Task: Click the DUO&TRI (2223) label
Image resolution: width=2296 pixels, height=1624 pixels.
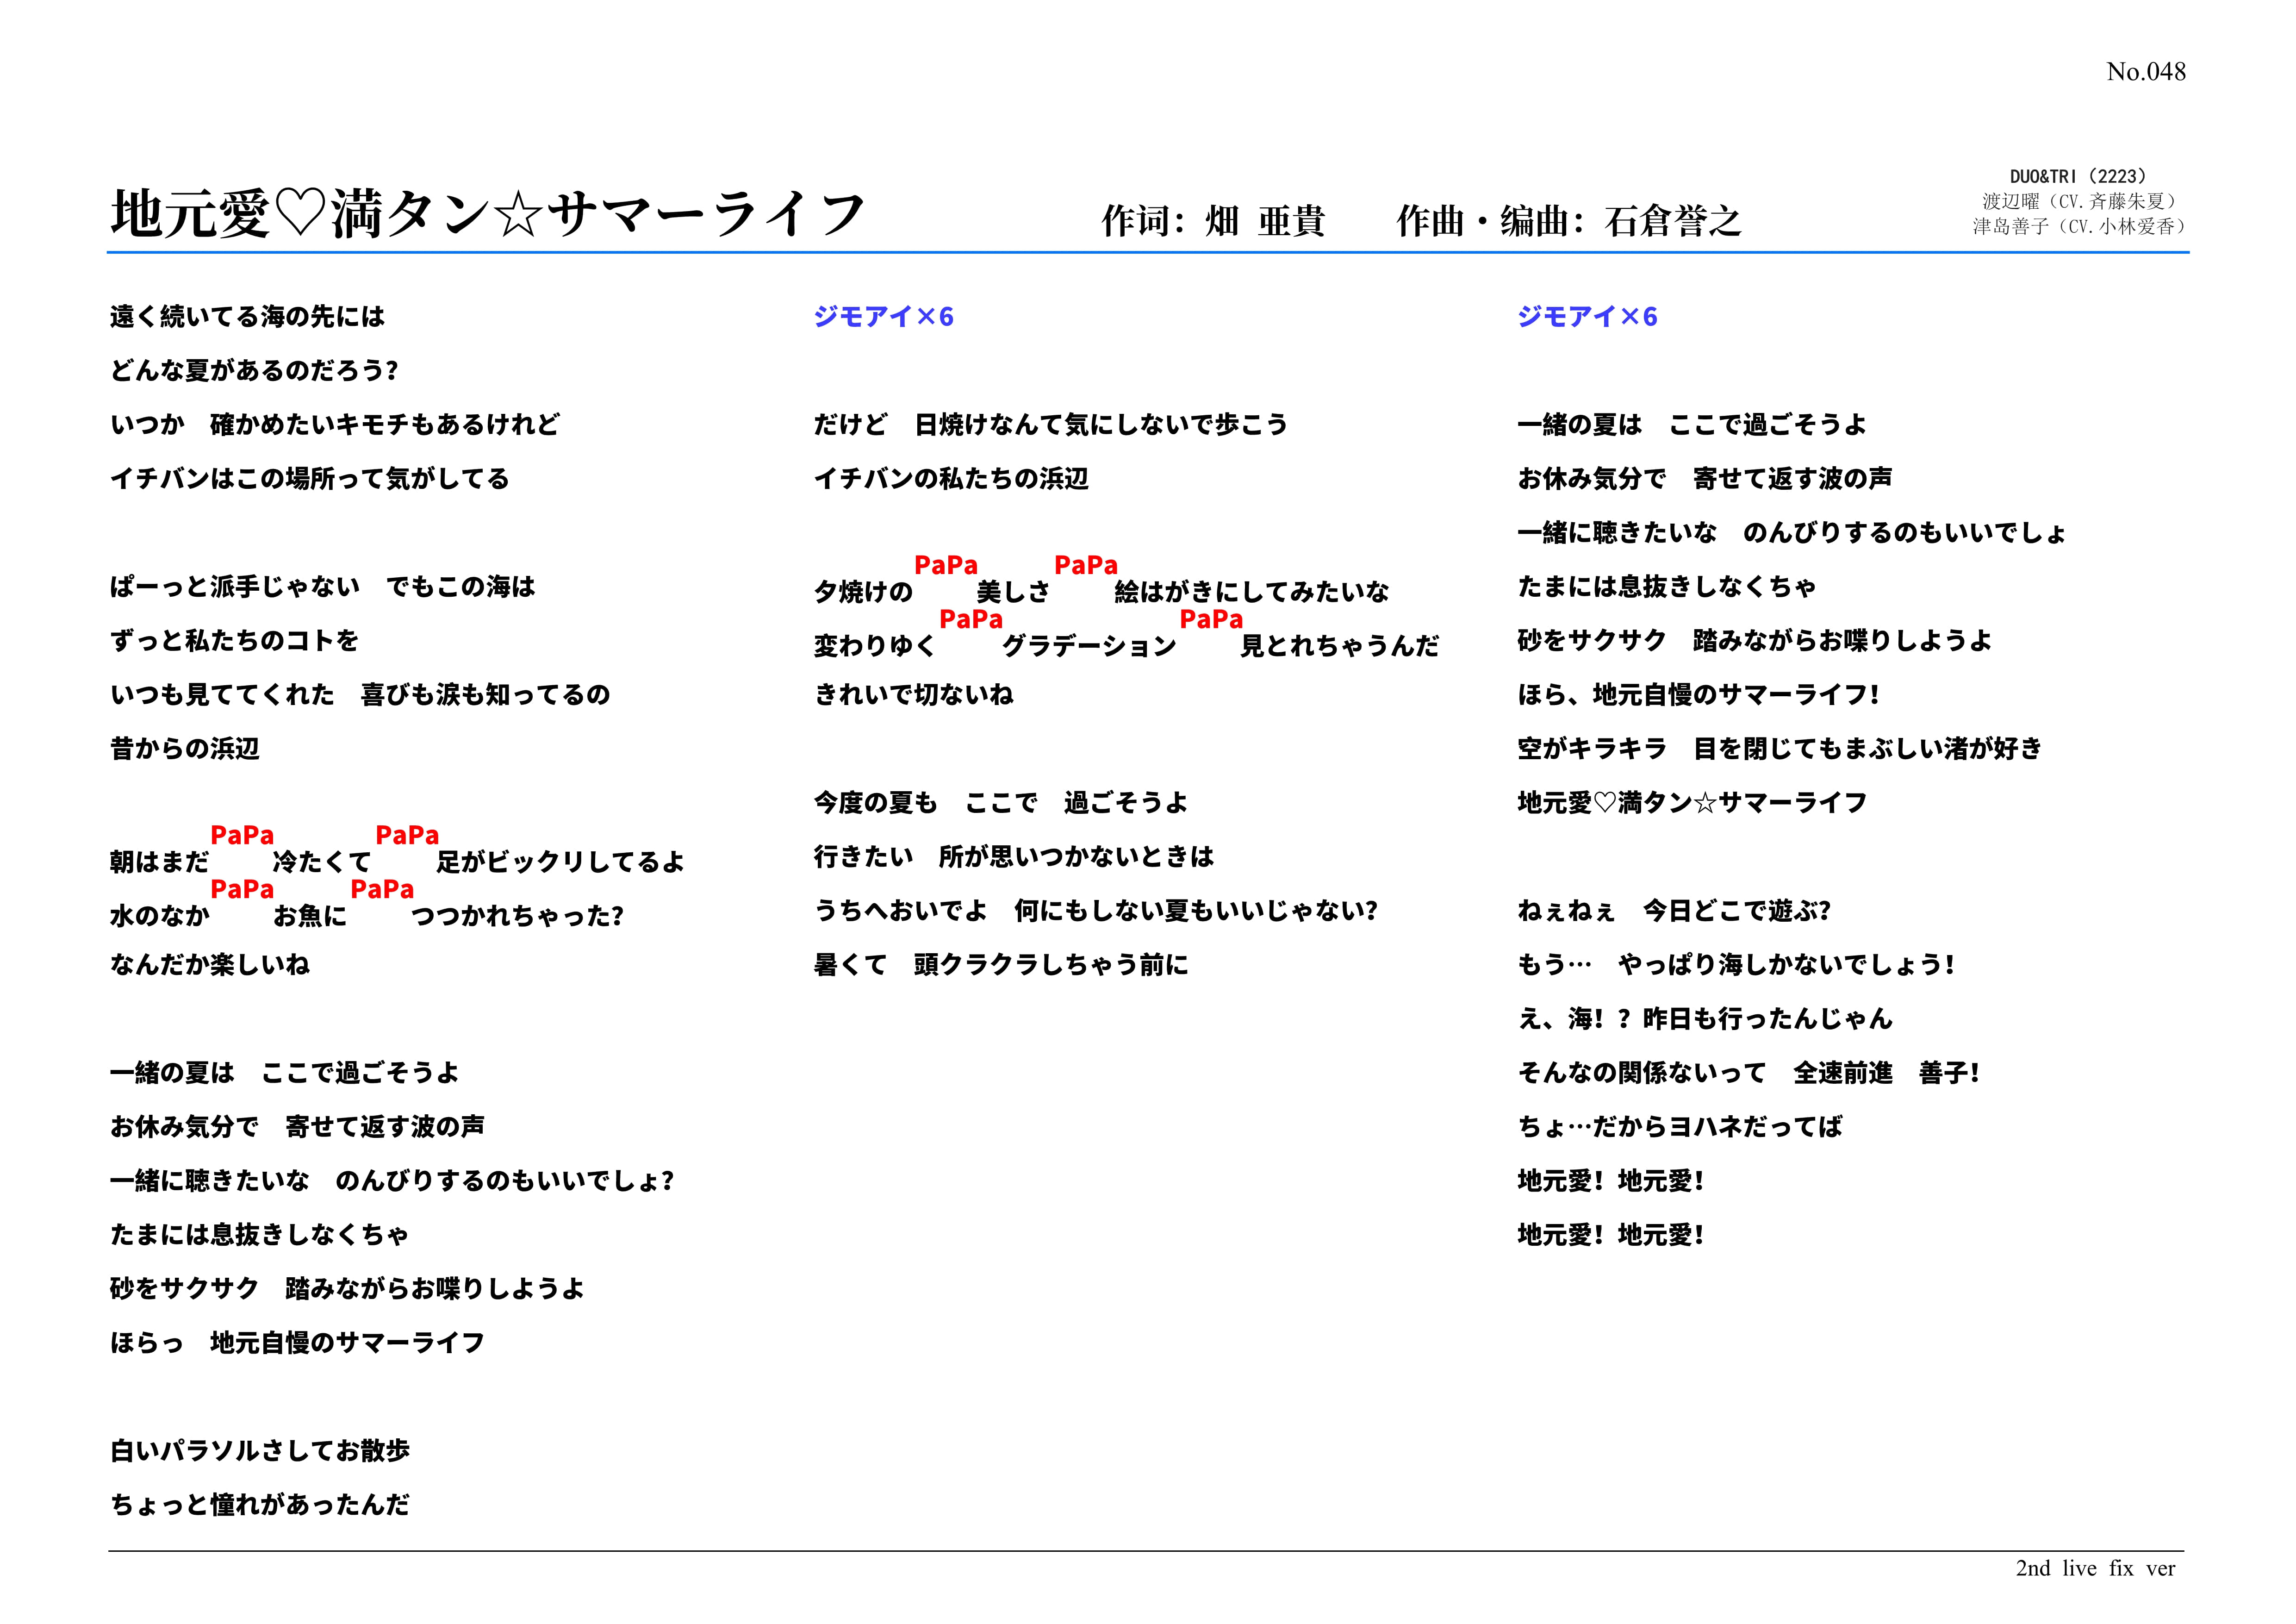Action: (2077, 176)
